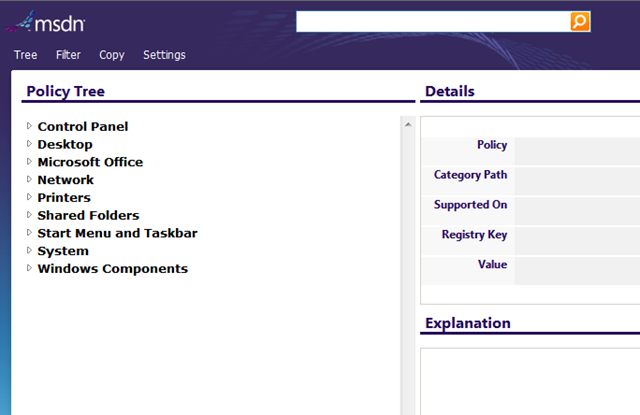Open the Copy menu
The image size is (640, 415).
tap(112, 55)
